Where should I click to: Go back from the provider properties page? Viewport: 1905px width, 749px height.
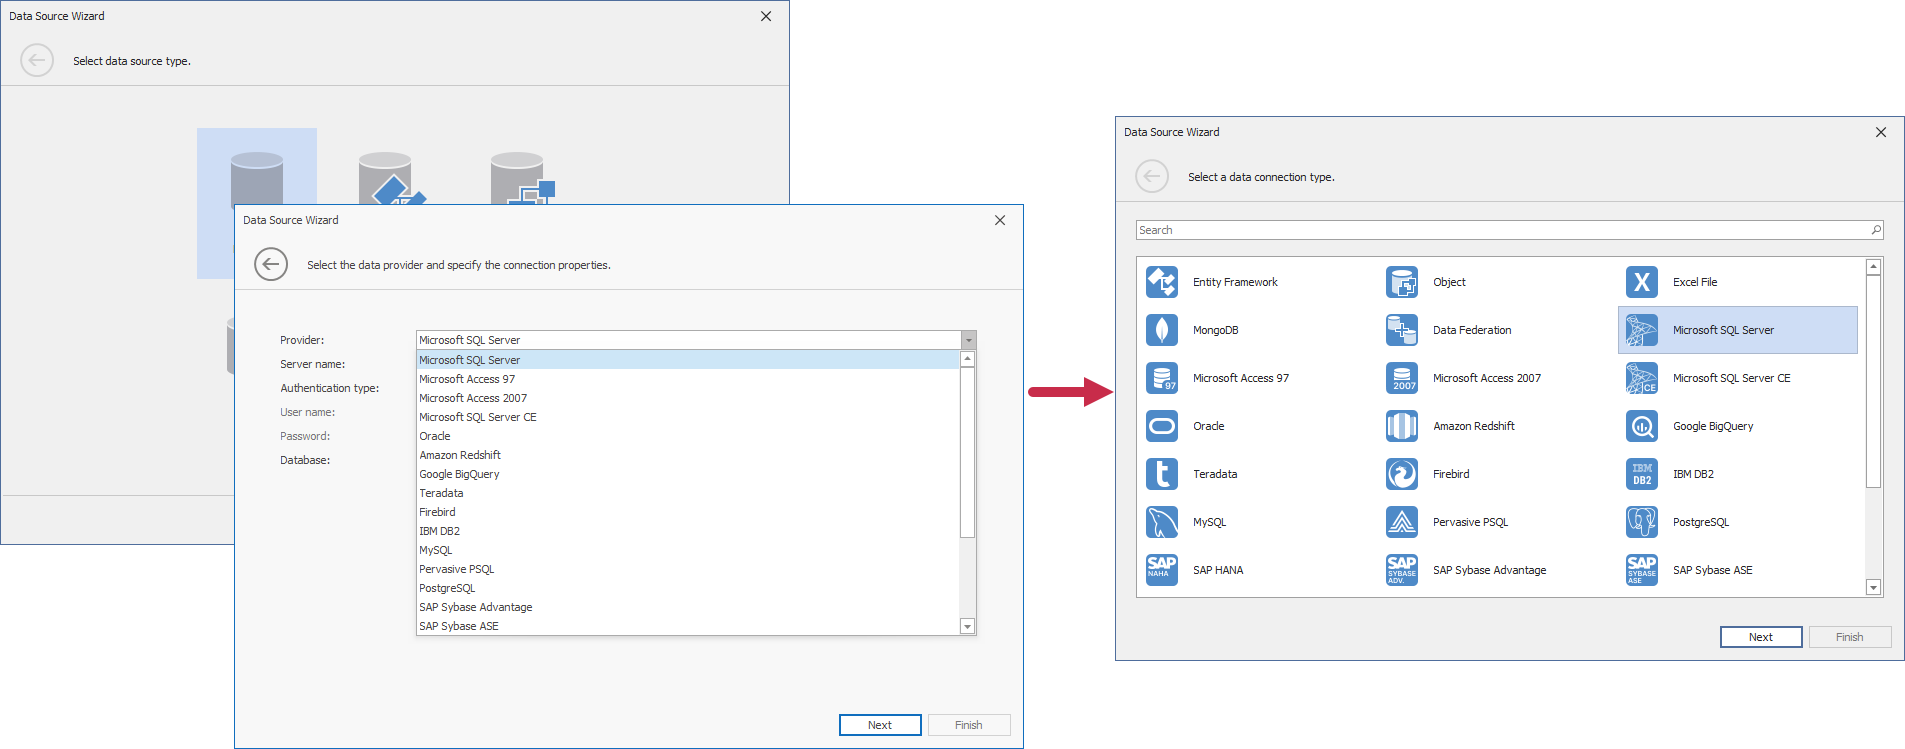click(271, 265)
